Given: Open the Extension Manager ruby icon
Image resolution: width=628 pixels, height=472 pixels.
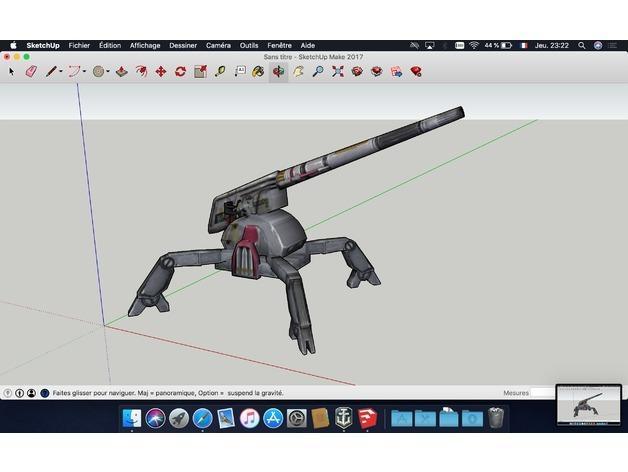Looking at the screenshot, I should [x=416, y=72].
